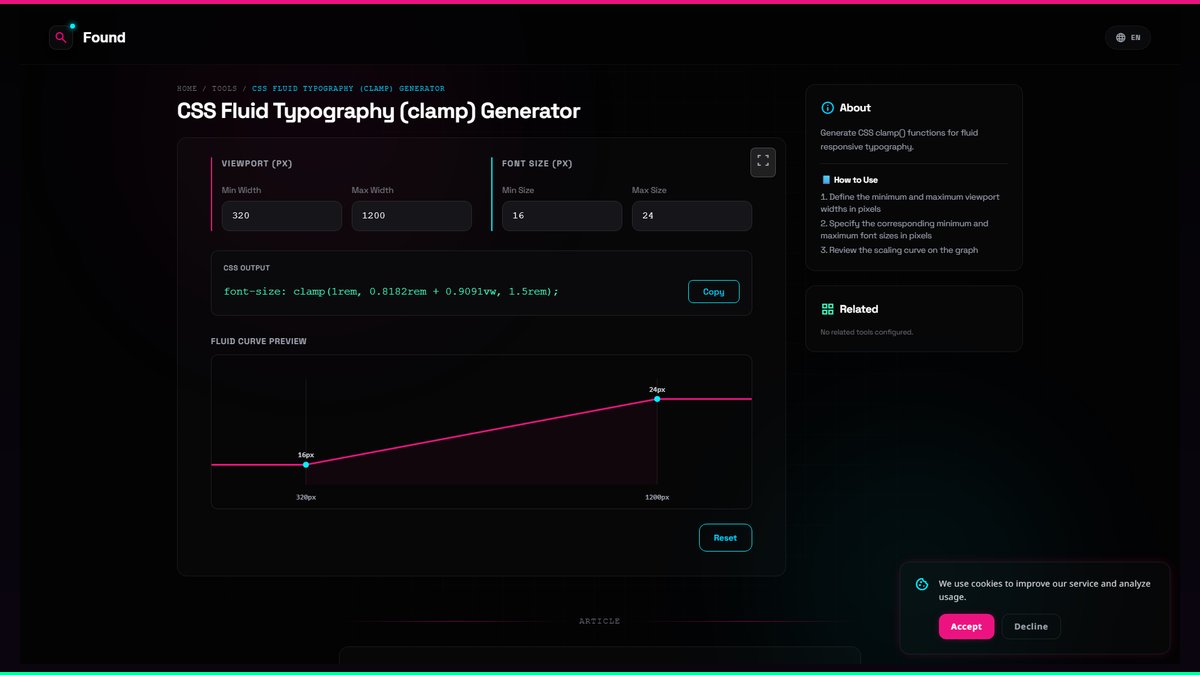1200x675 pixels.
Task: Click the CSS OUTPUT label
Action: click(x=246, y=268)
